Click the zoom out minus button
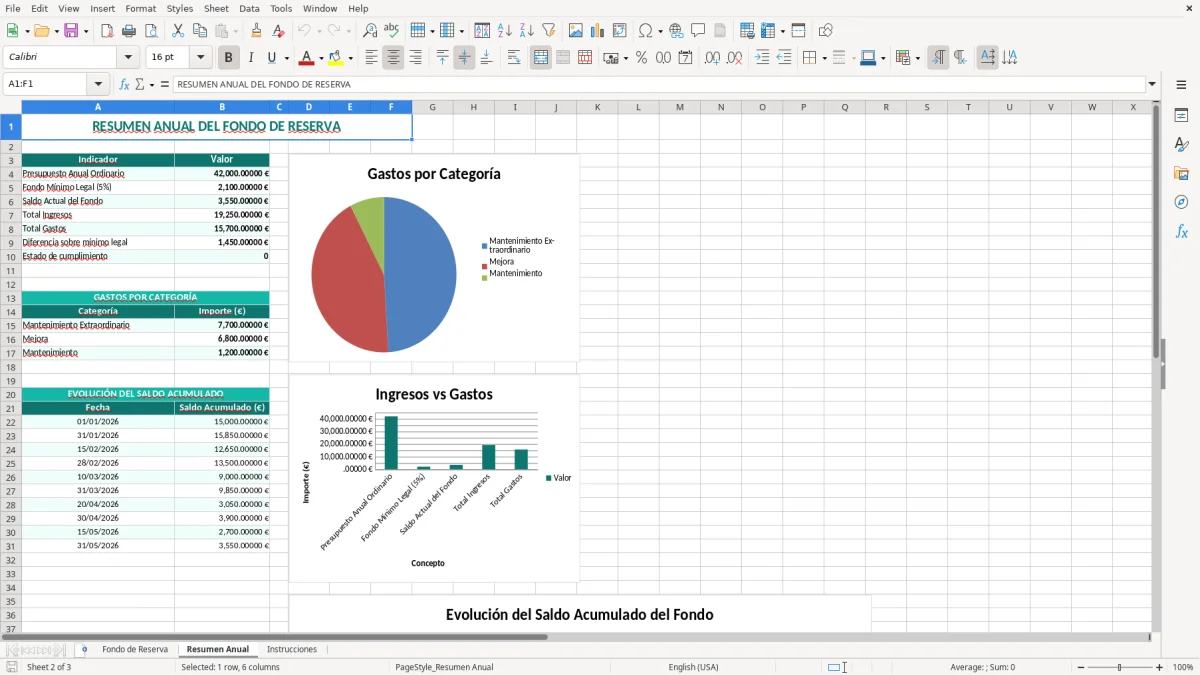 coord(1081,667)
